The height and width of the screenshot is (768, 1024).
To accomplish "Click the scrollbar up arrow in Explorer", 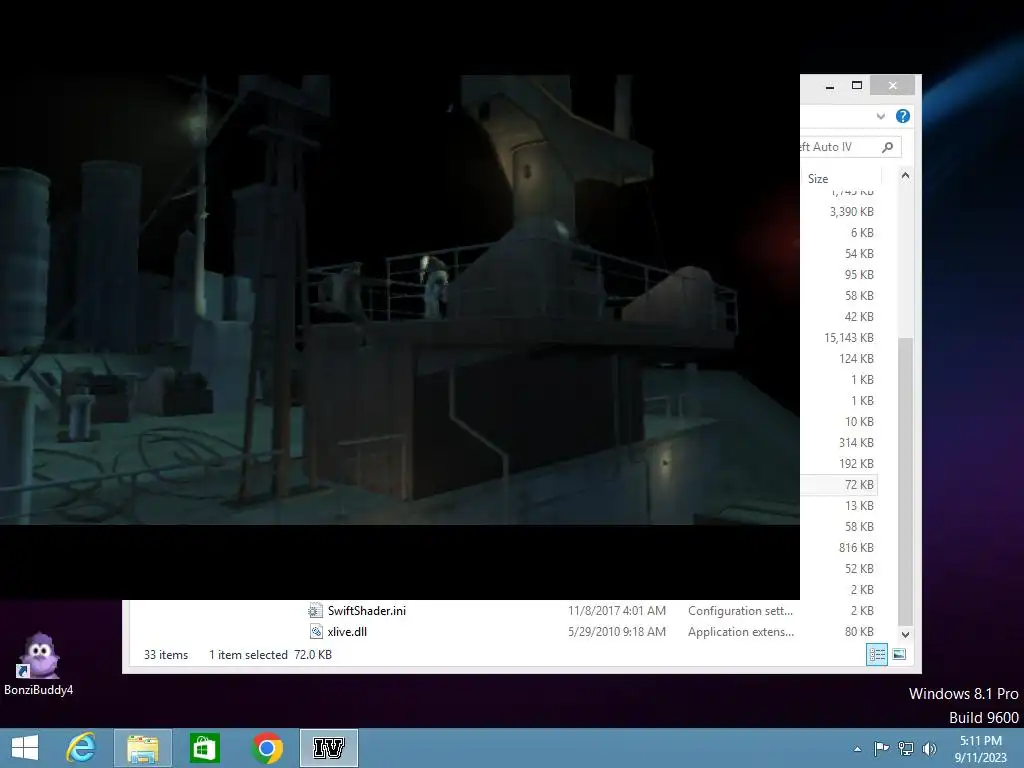I will (x=905, y=176).
